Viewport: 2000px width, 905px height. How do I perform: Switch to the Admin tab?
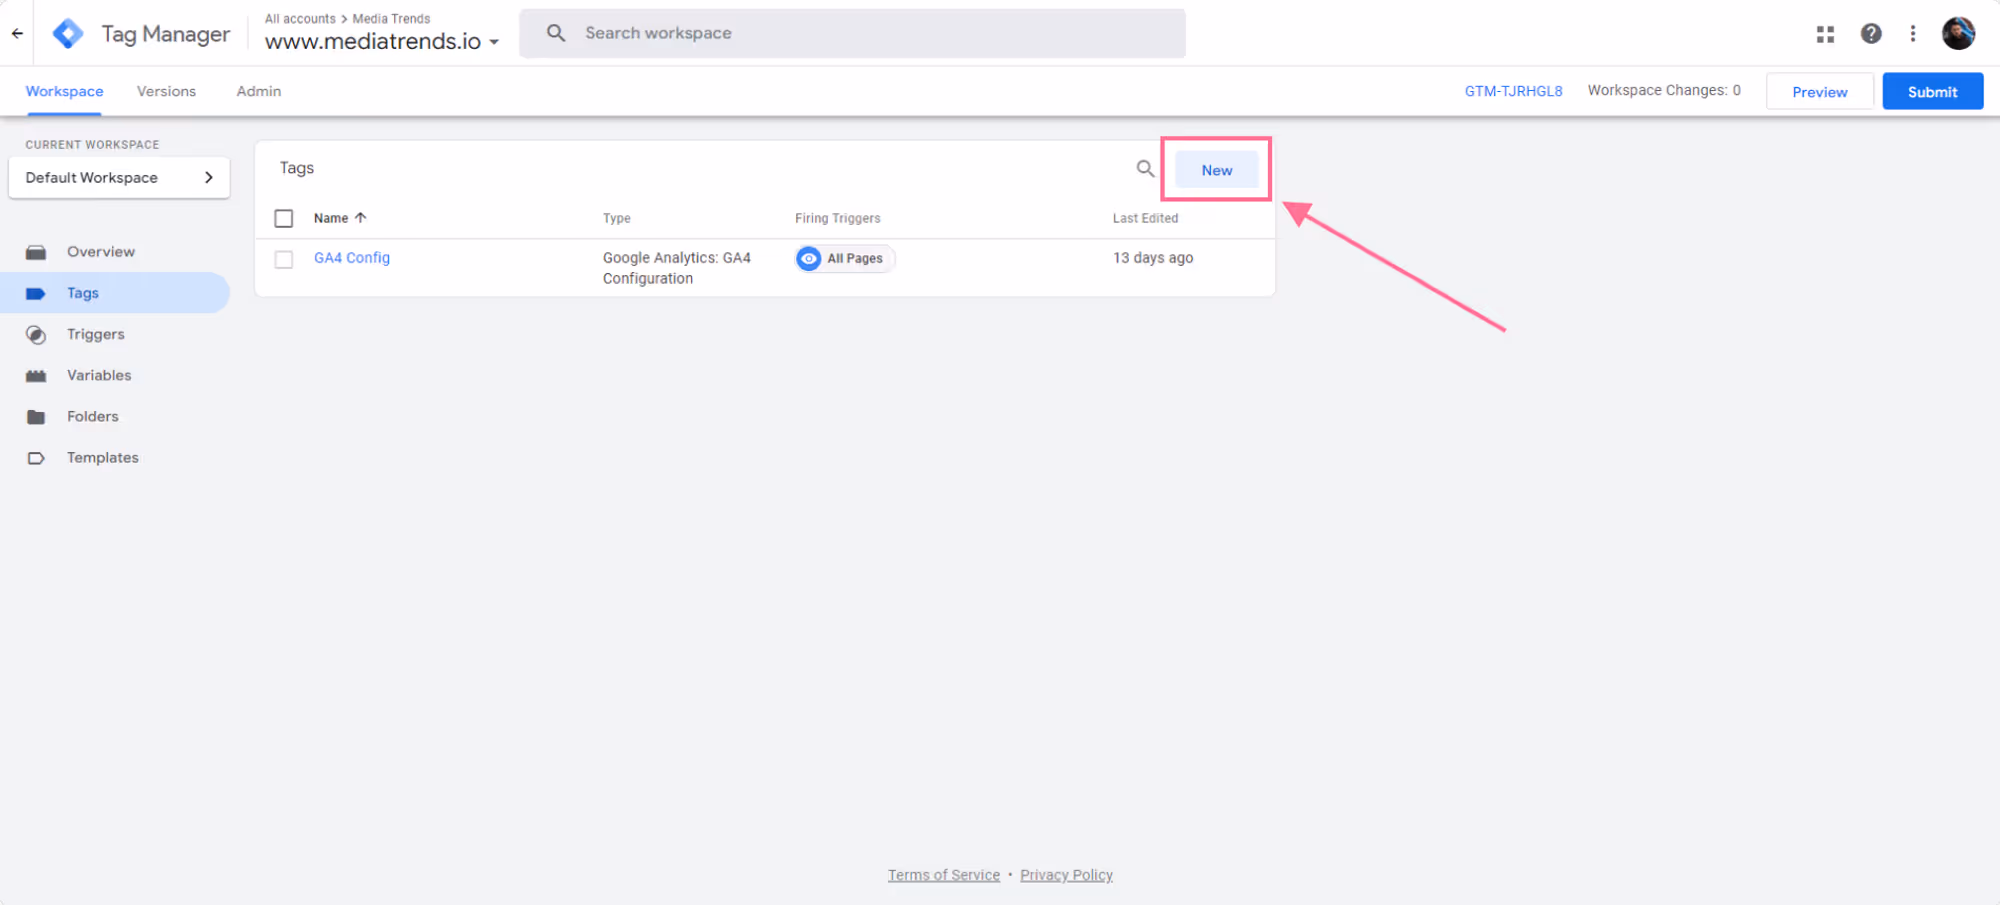click(259, 91)
